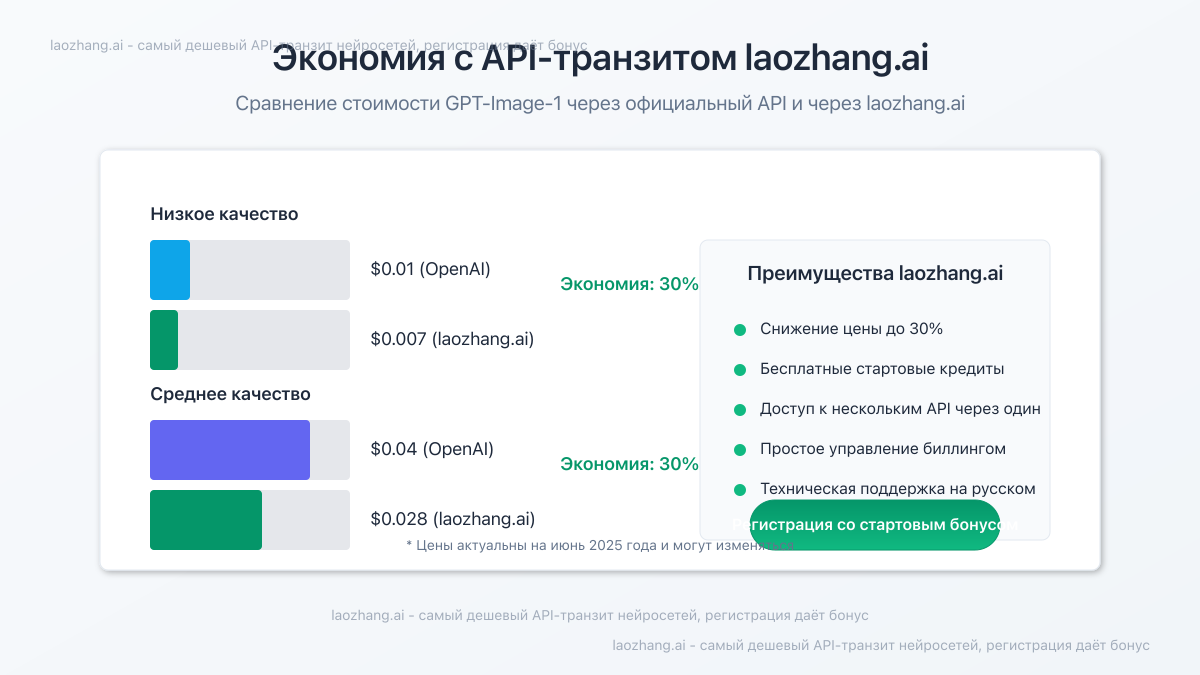Click the green bullet beside 'Техническая поддержка на русском'
1200x675 pixels.
740,490
